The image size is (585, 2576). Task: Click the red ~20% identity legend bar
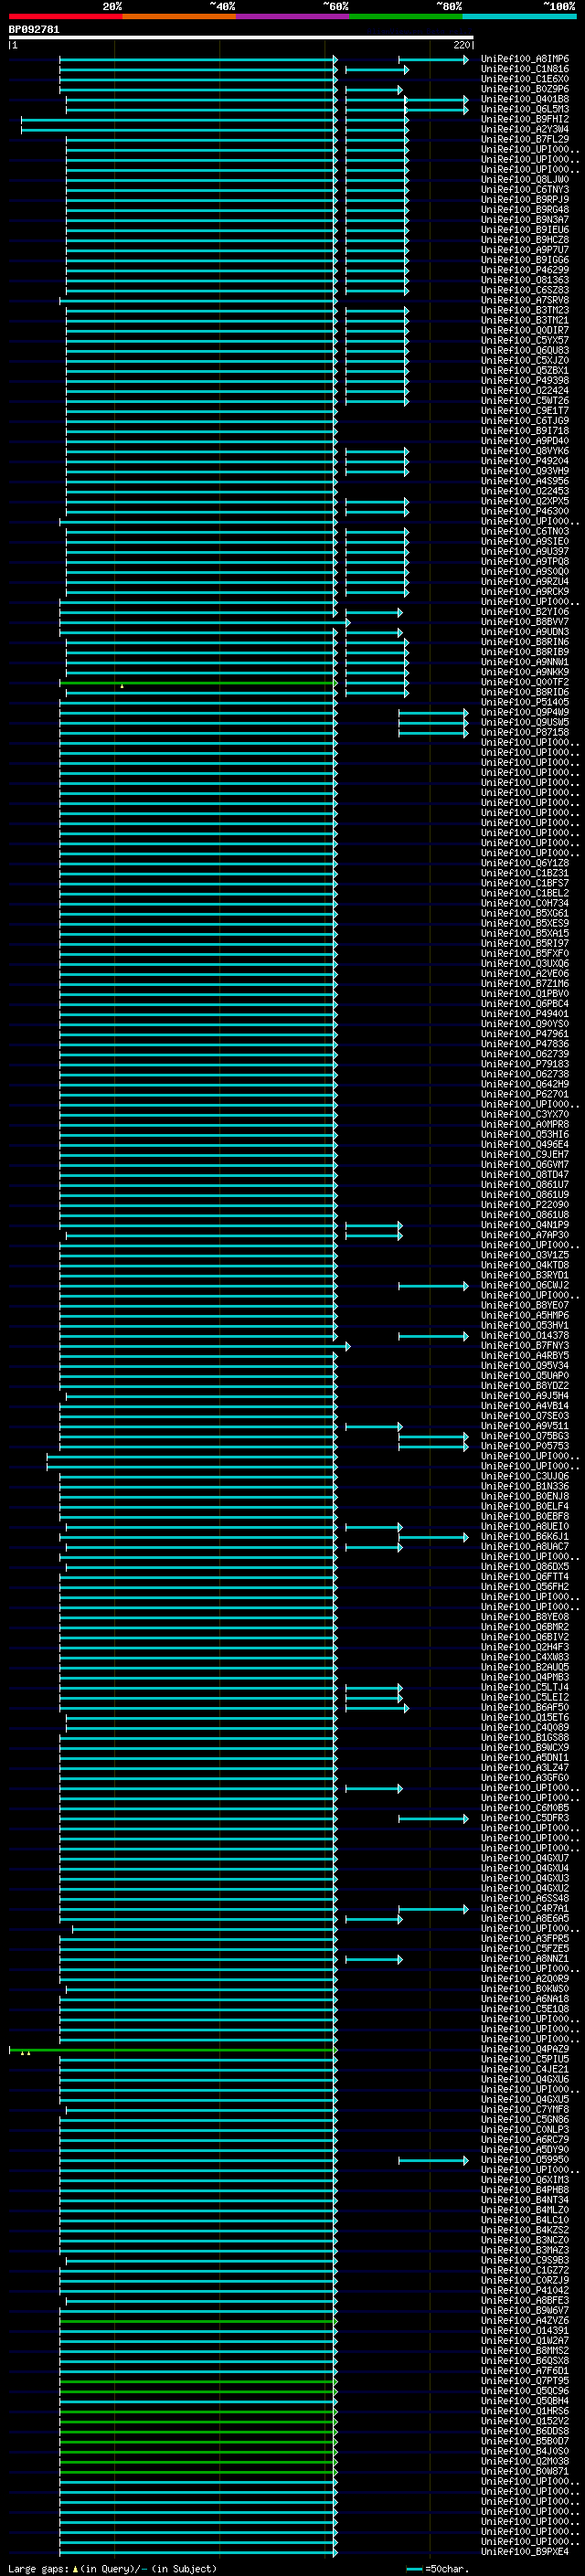[x=65, y=16]
